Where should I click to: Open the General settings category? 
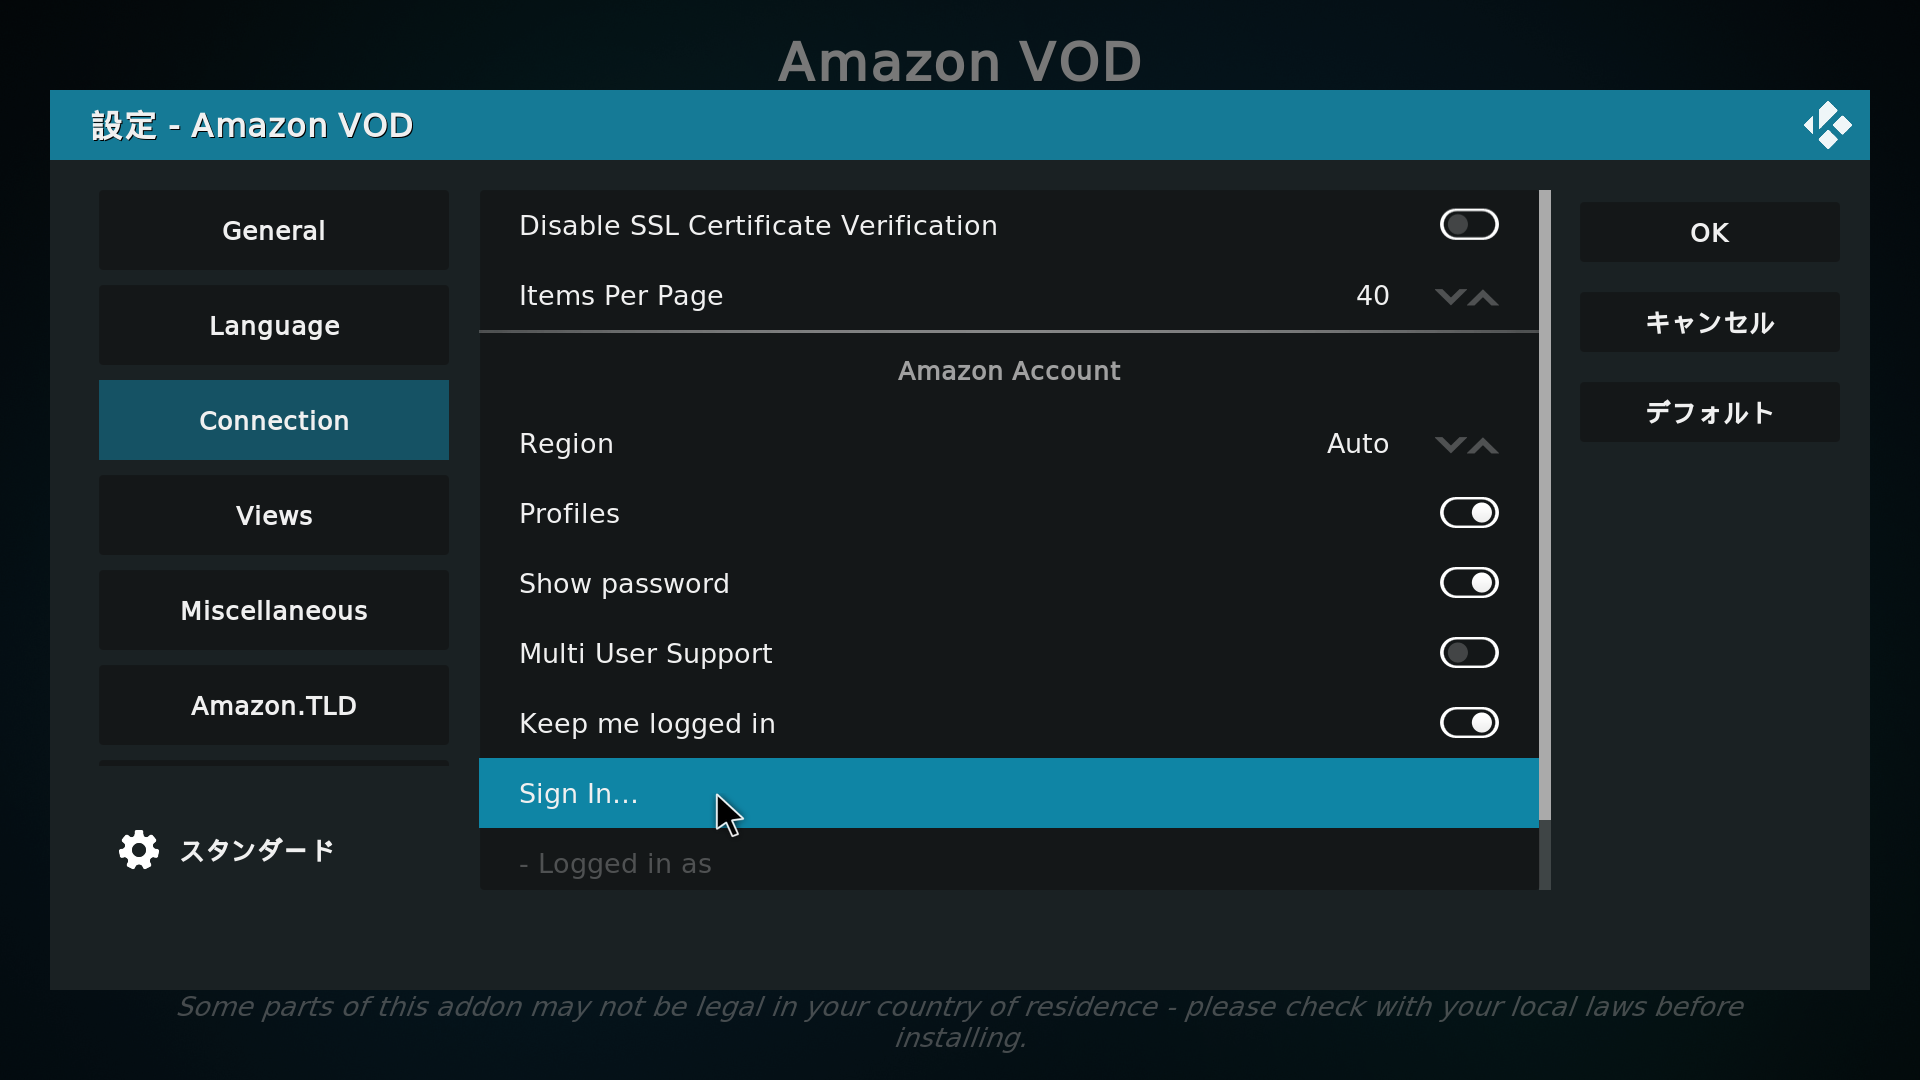coord(274,230)
